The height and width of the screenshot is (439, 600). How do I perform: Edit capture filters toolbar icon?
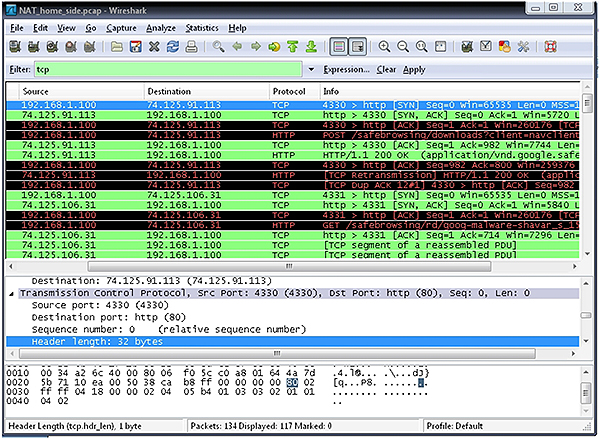pyautogui.click(x=467, y=47)
